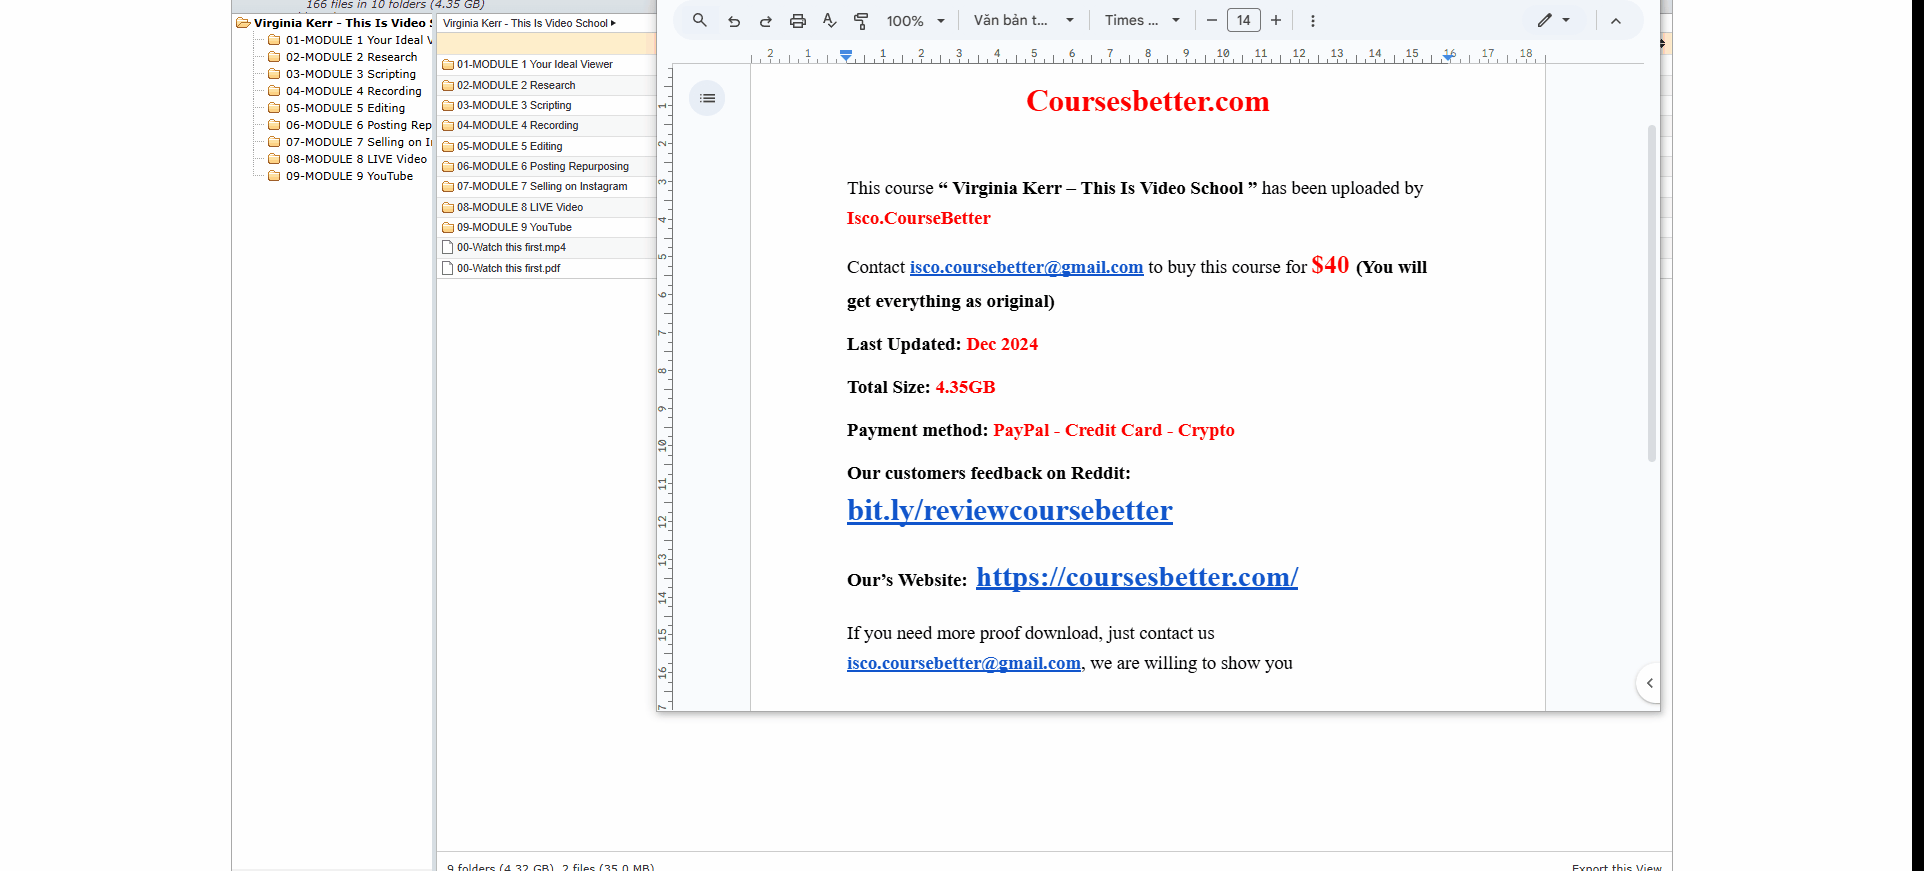Select 04-MODULE 4 Recording in the tree
The height and width of the screenshot is (871, 1924).
[353, 91]
